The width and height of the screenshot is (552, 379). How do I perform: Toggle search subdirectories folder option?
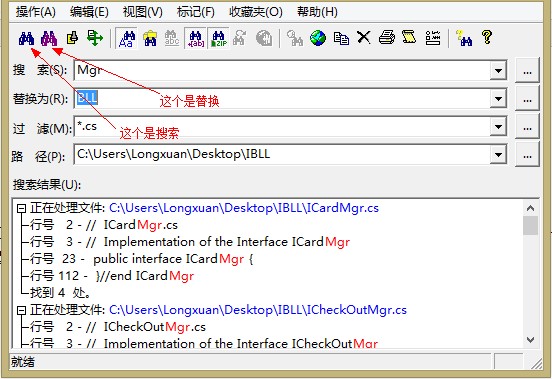tap(150, 38)
